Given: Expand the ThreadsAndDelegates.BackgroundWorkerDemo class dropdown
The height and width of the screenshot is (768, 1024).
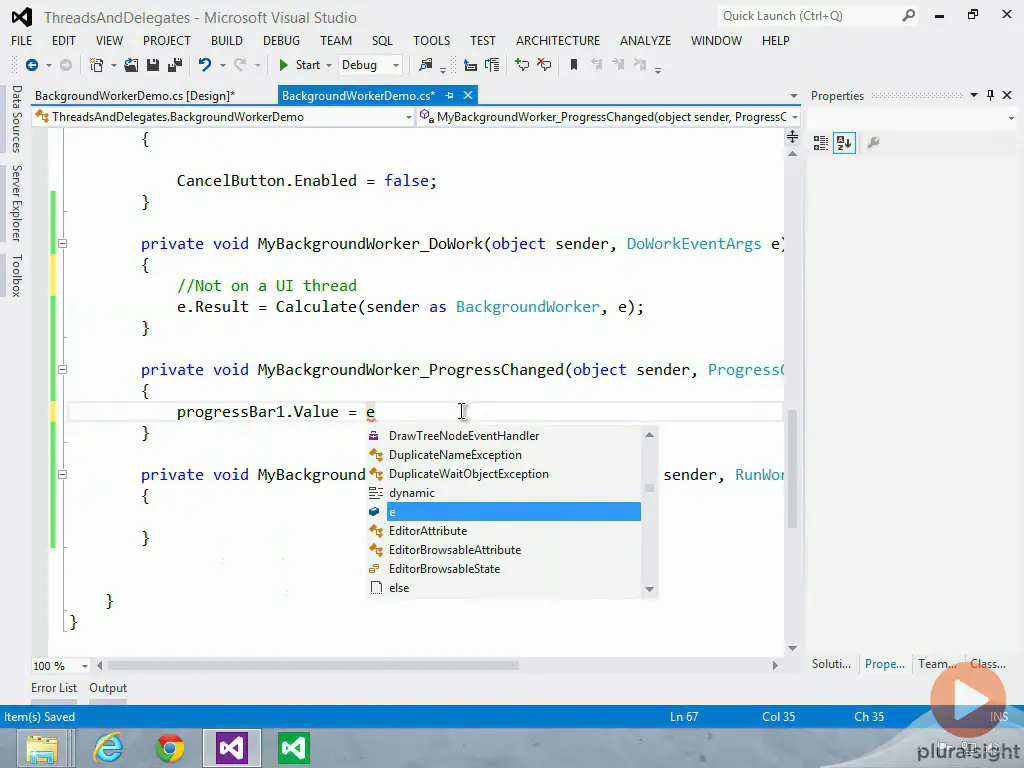Looking at the screenshot, I should (x=408, y=117).
